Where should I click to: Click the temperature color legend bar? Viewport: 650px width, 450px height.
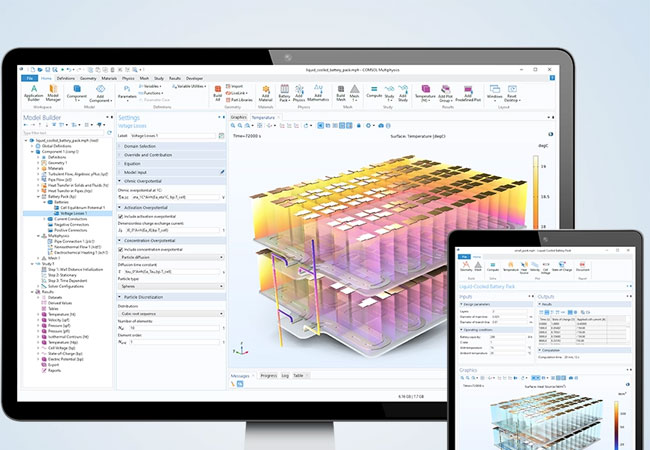[x=536, y=192]
